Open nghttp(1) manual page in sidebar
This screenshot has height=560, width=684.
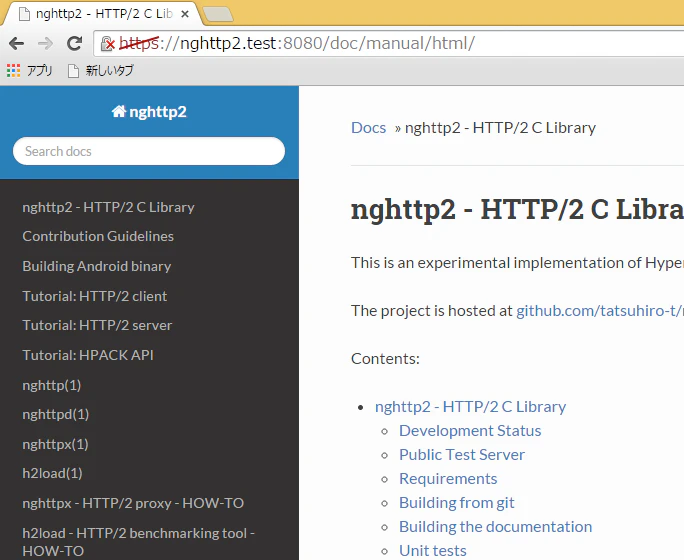51,385
